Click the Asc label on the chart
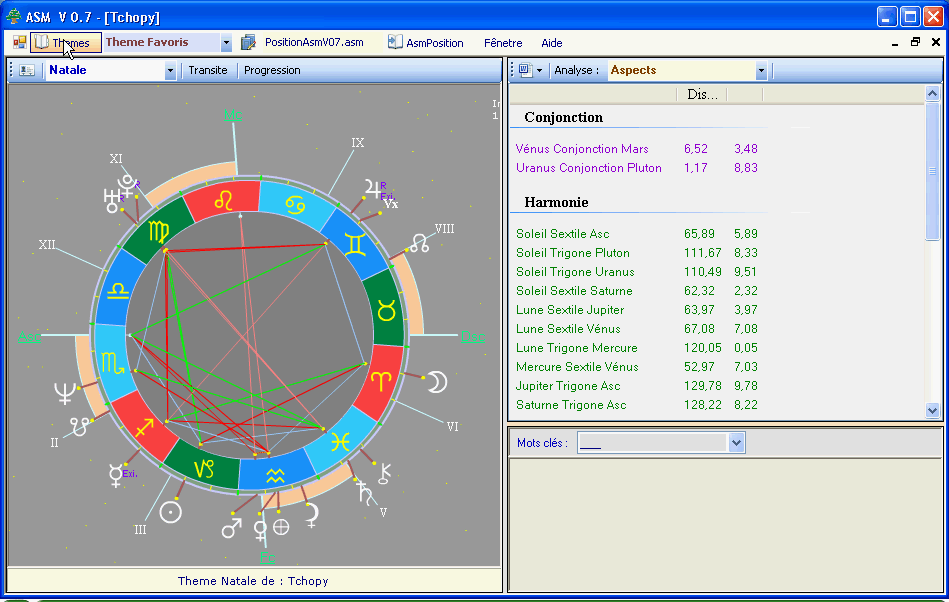 pyautogui.click(x=29, y=337)
